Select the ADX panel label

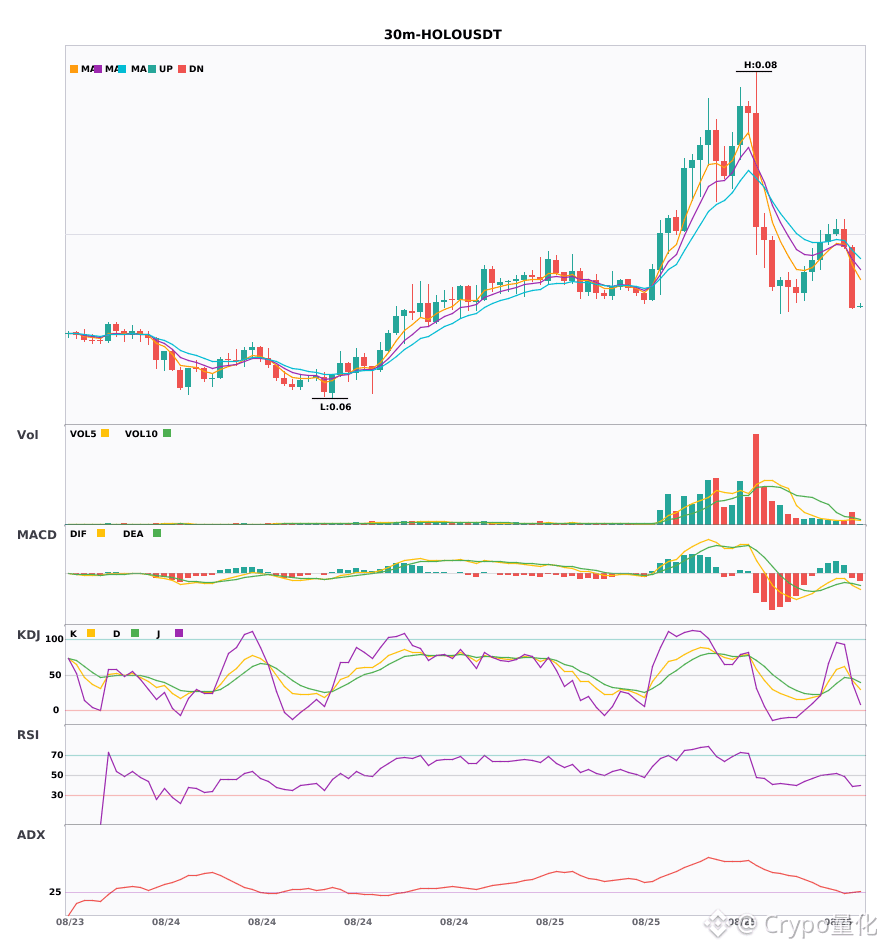coord(31,835)
